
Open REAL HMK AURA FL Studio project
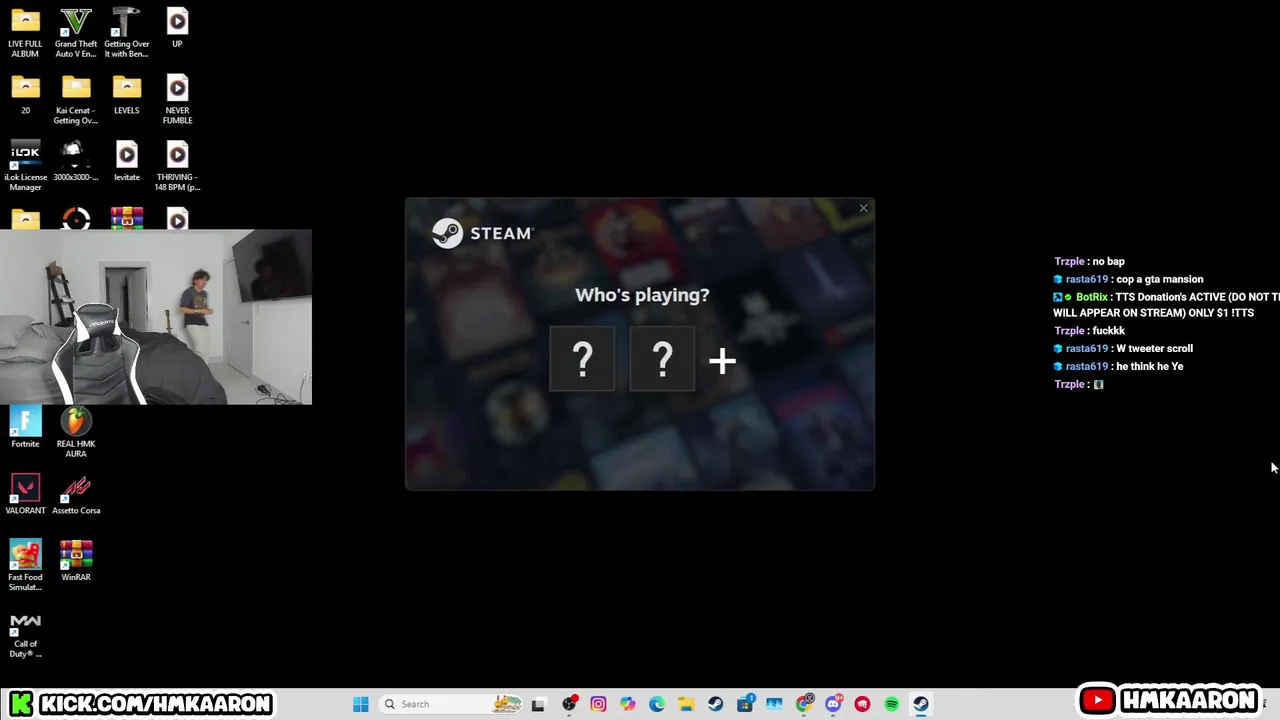(76, 433)
